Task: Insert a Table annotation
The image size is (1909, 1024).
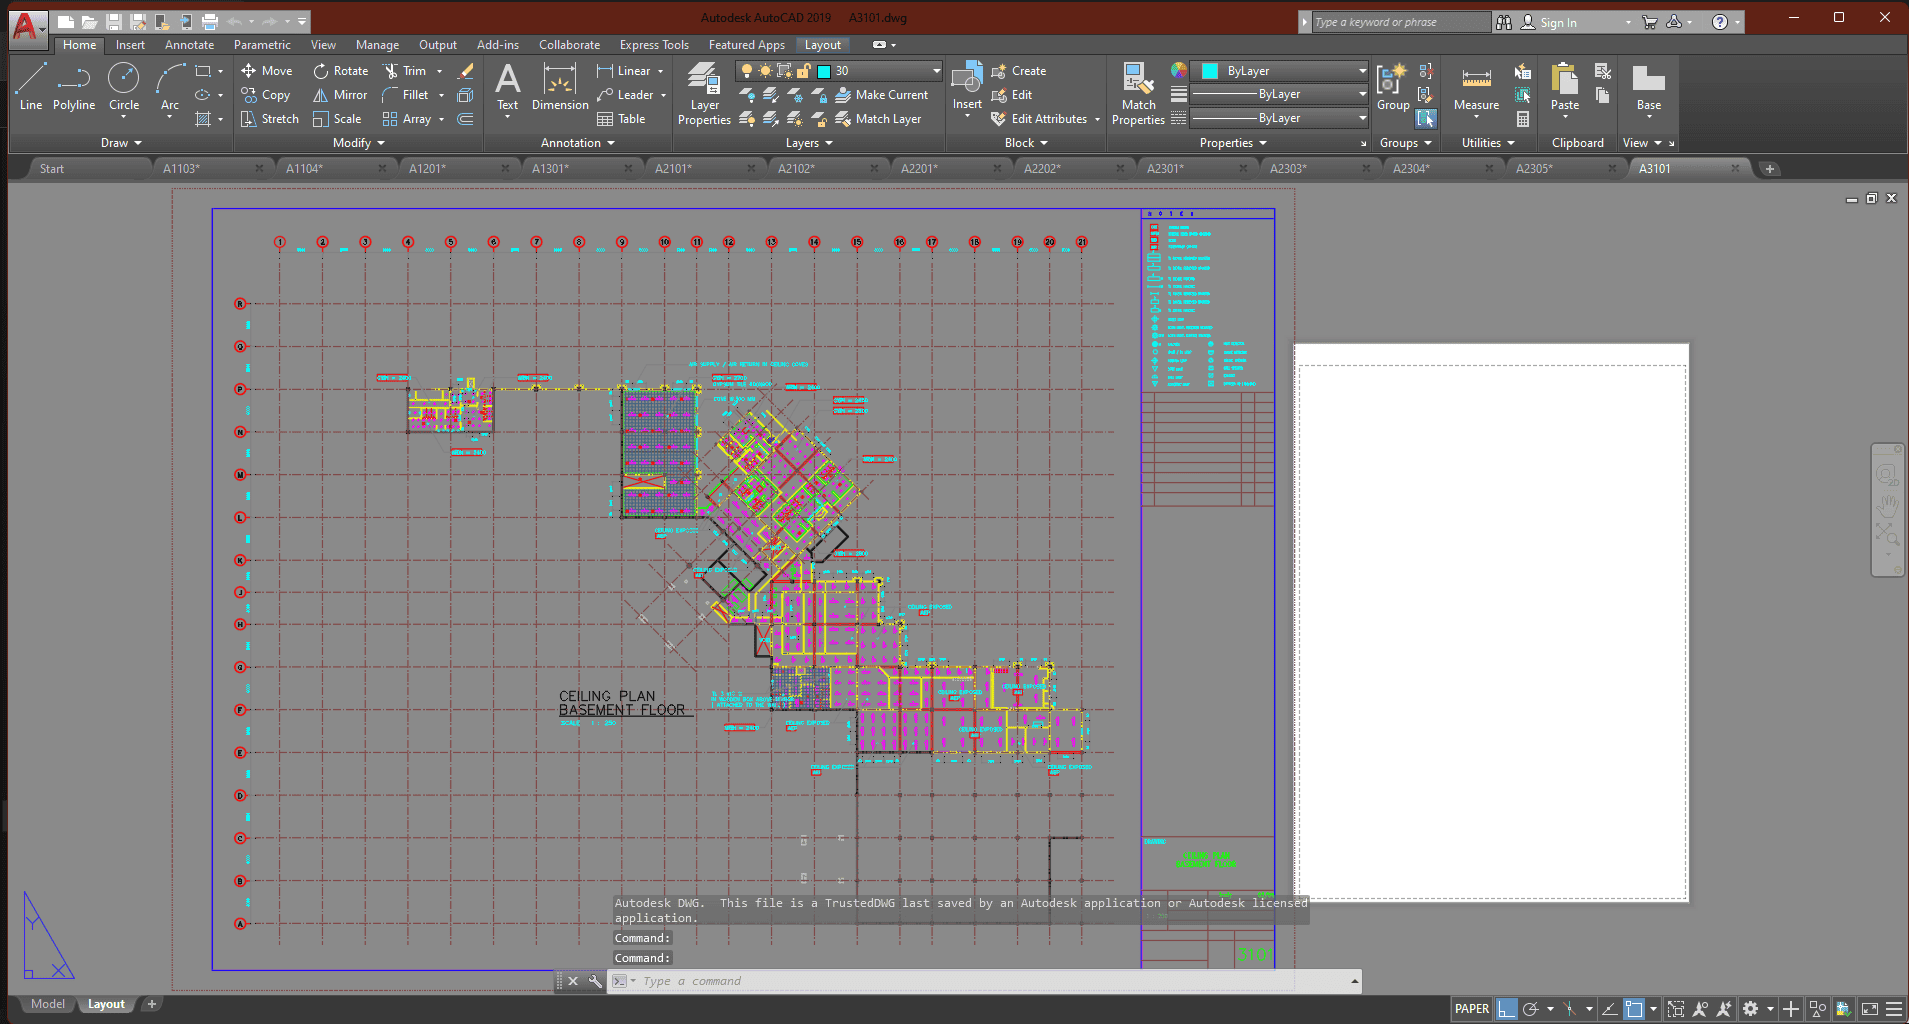Action: 621,119
